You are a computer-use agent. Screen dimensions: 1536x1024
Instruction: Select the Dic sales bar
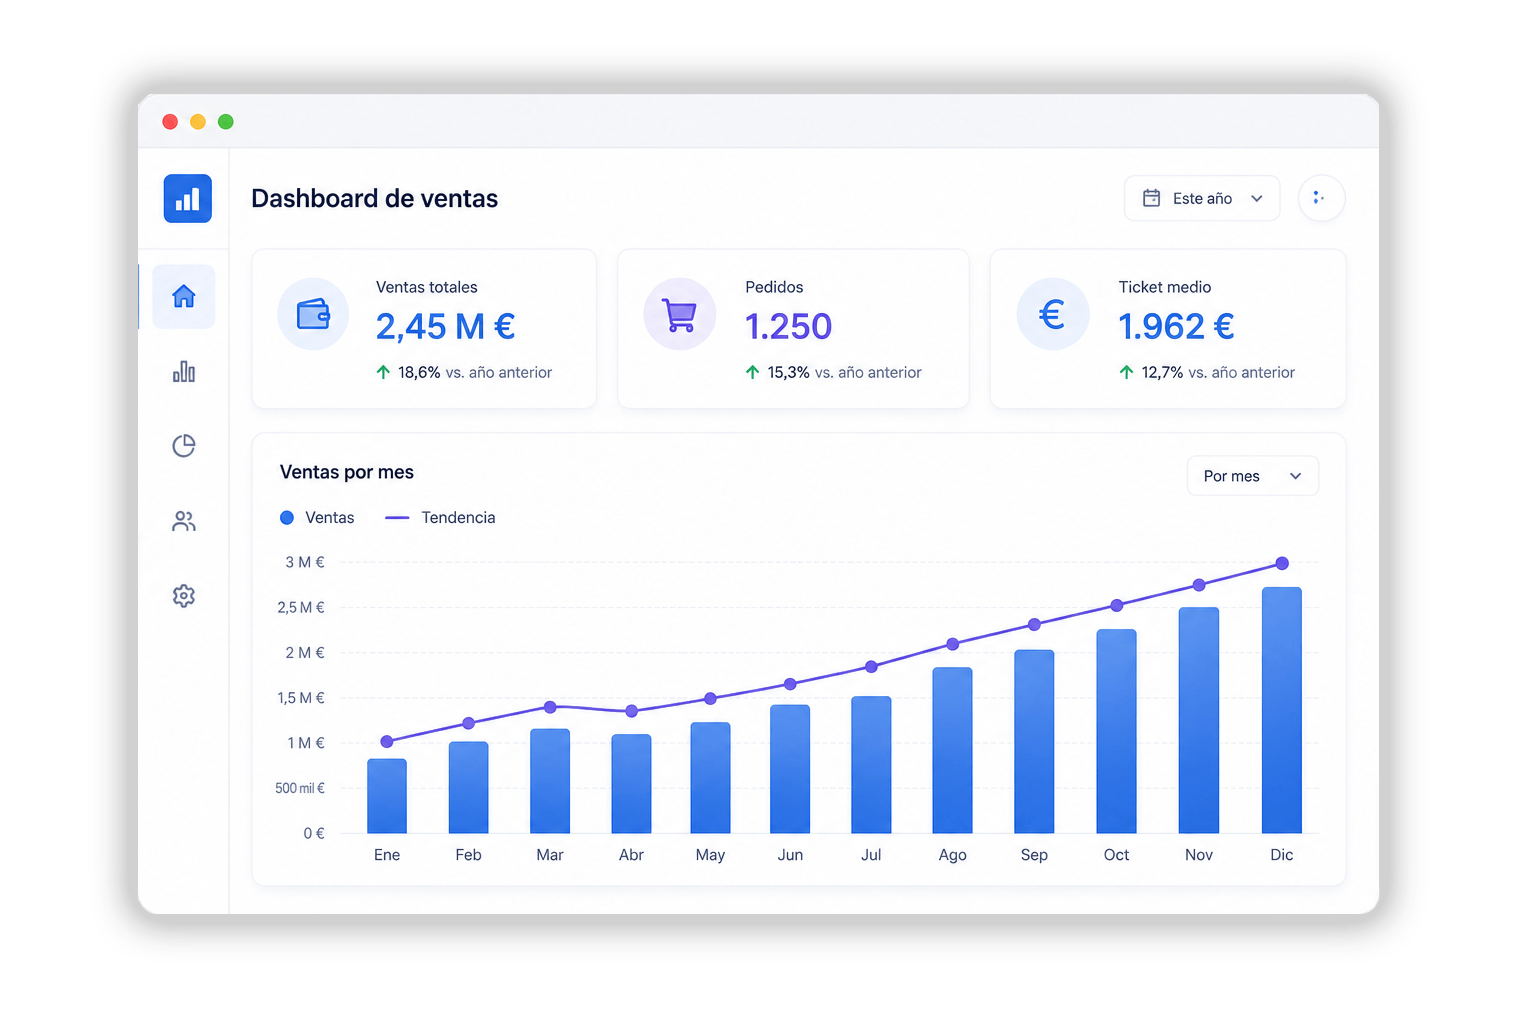coord(1282,710)
